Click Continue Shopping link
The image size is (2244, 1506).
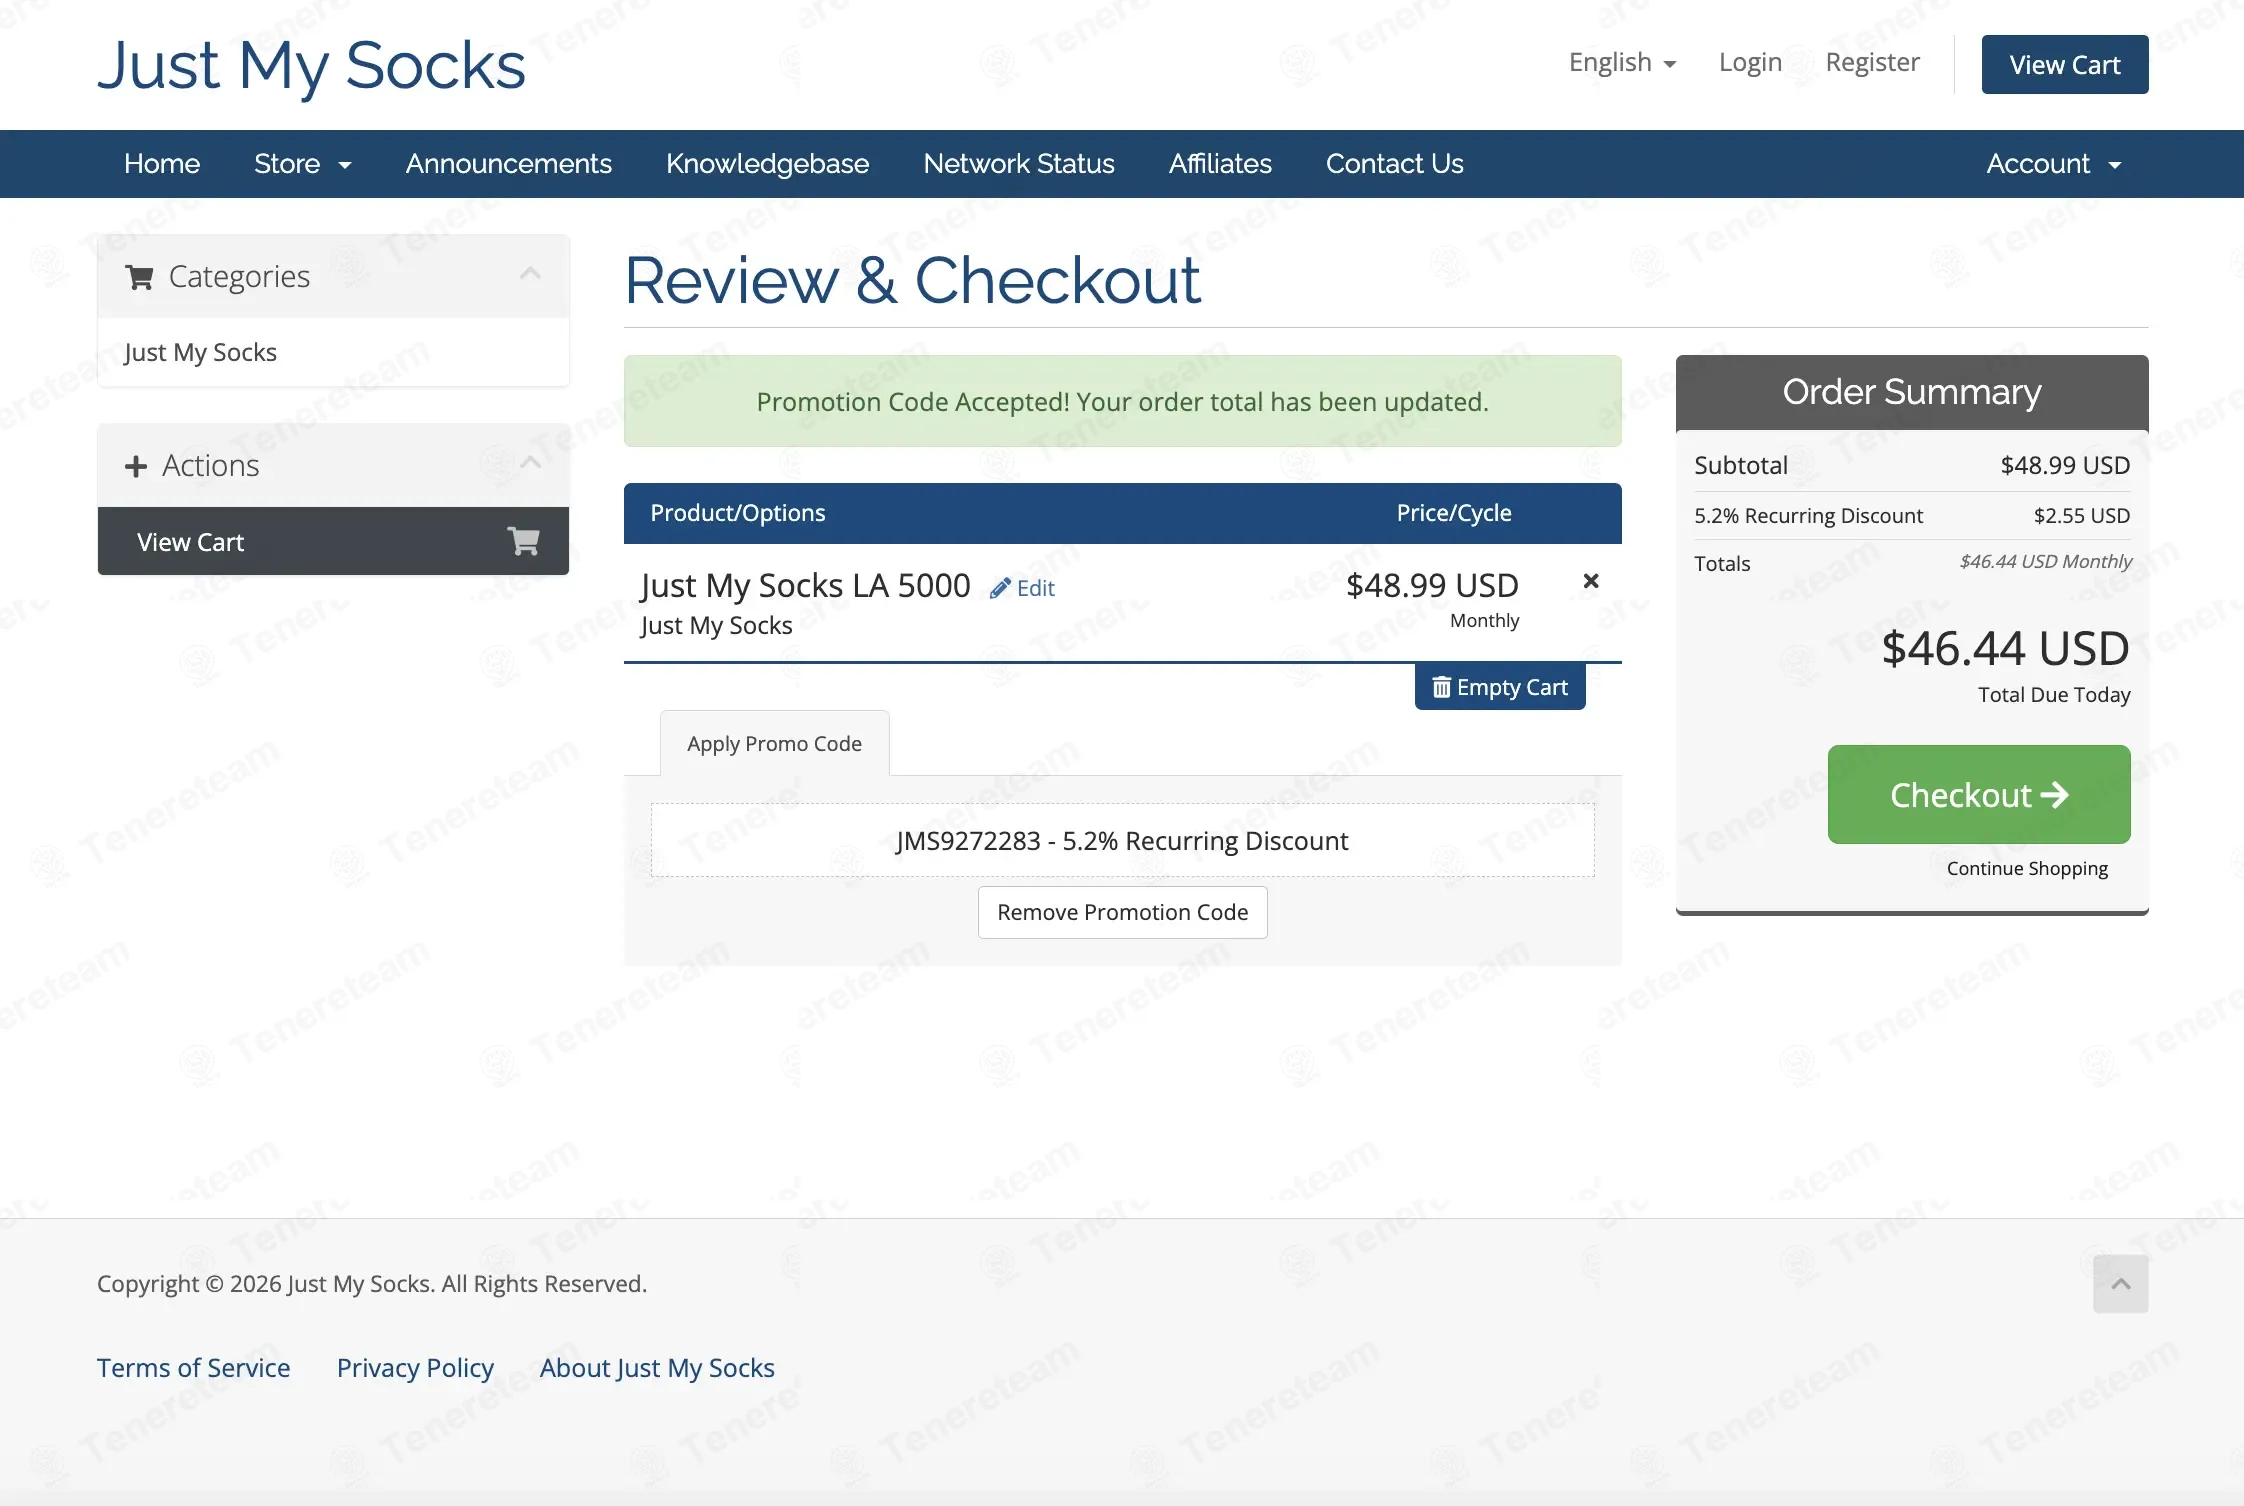2027,868
